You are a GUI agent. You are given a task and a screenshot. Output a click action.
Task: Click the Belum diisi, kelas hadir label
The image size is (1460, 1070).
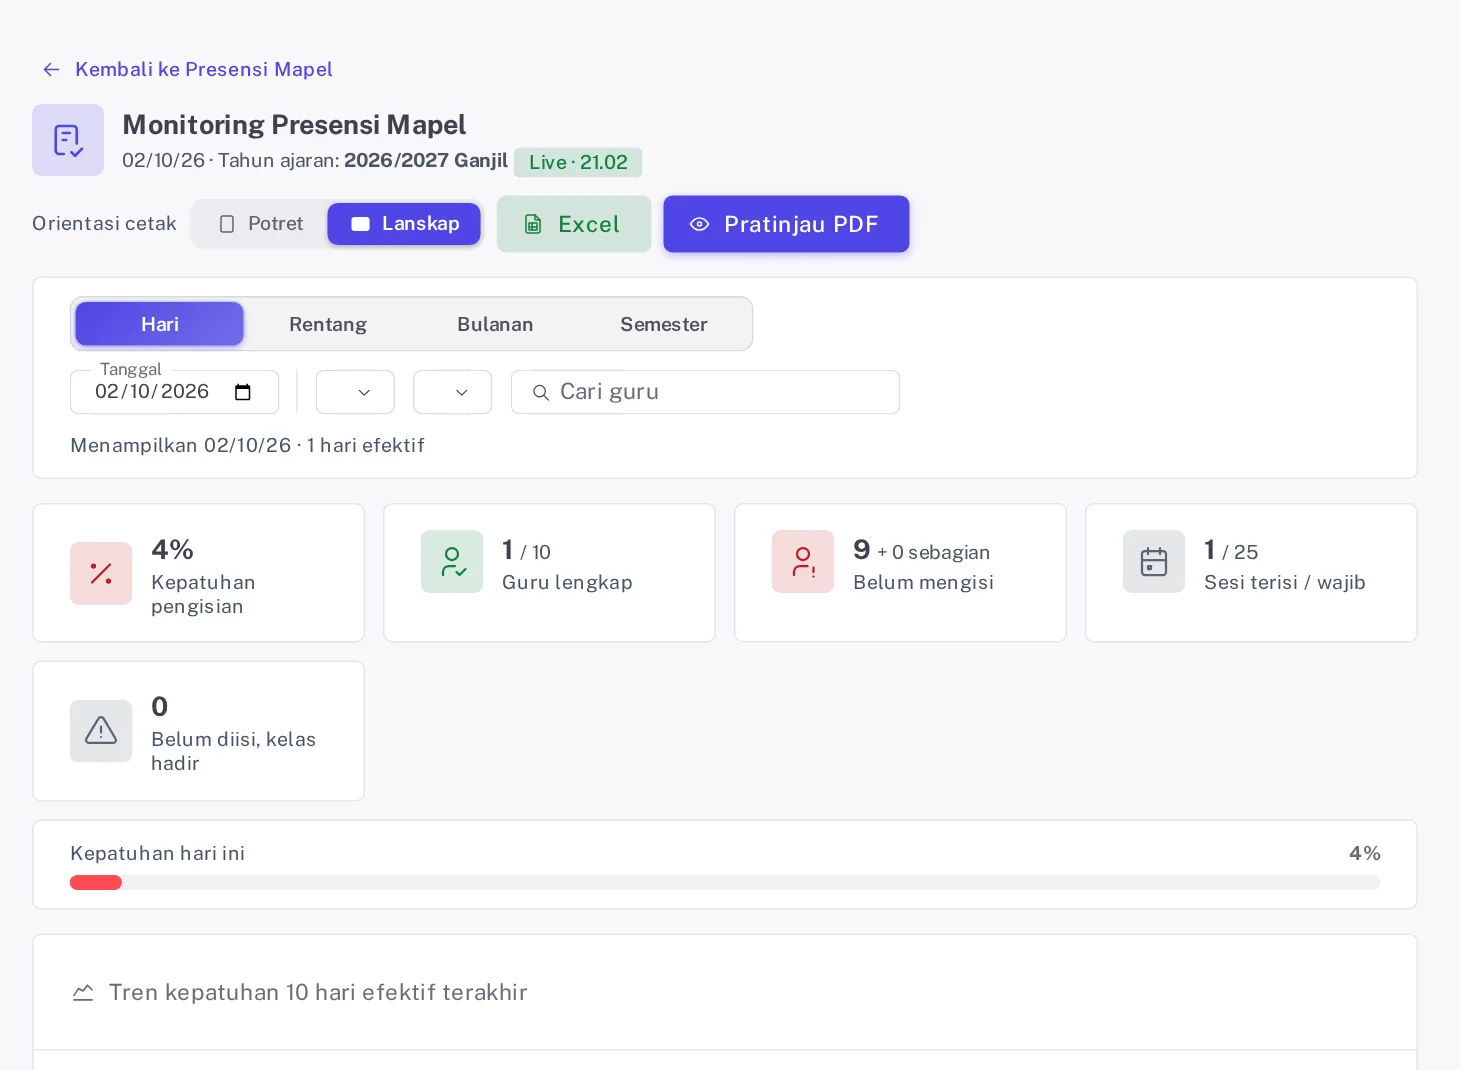click(x=233, y=751)
